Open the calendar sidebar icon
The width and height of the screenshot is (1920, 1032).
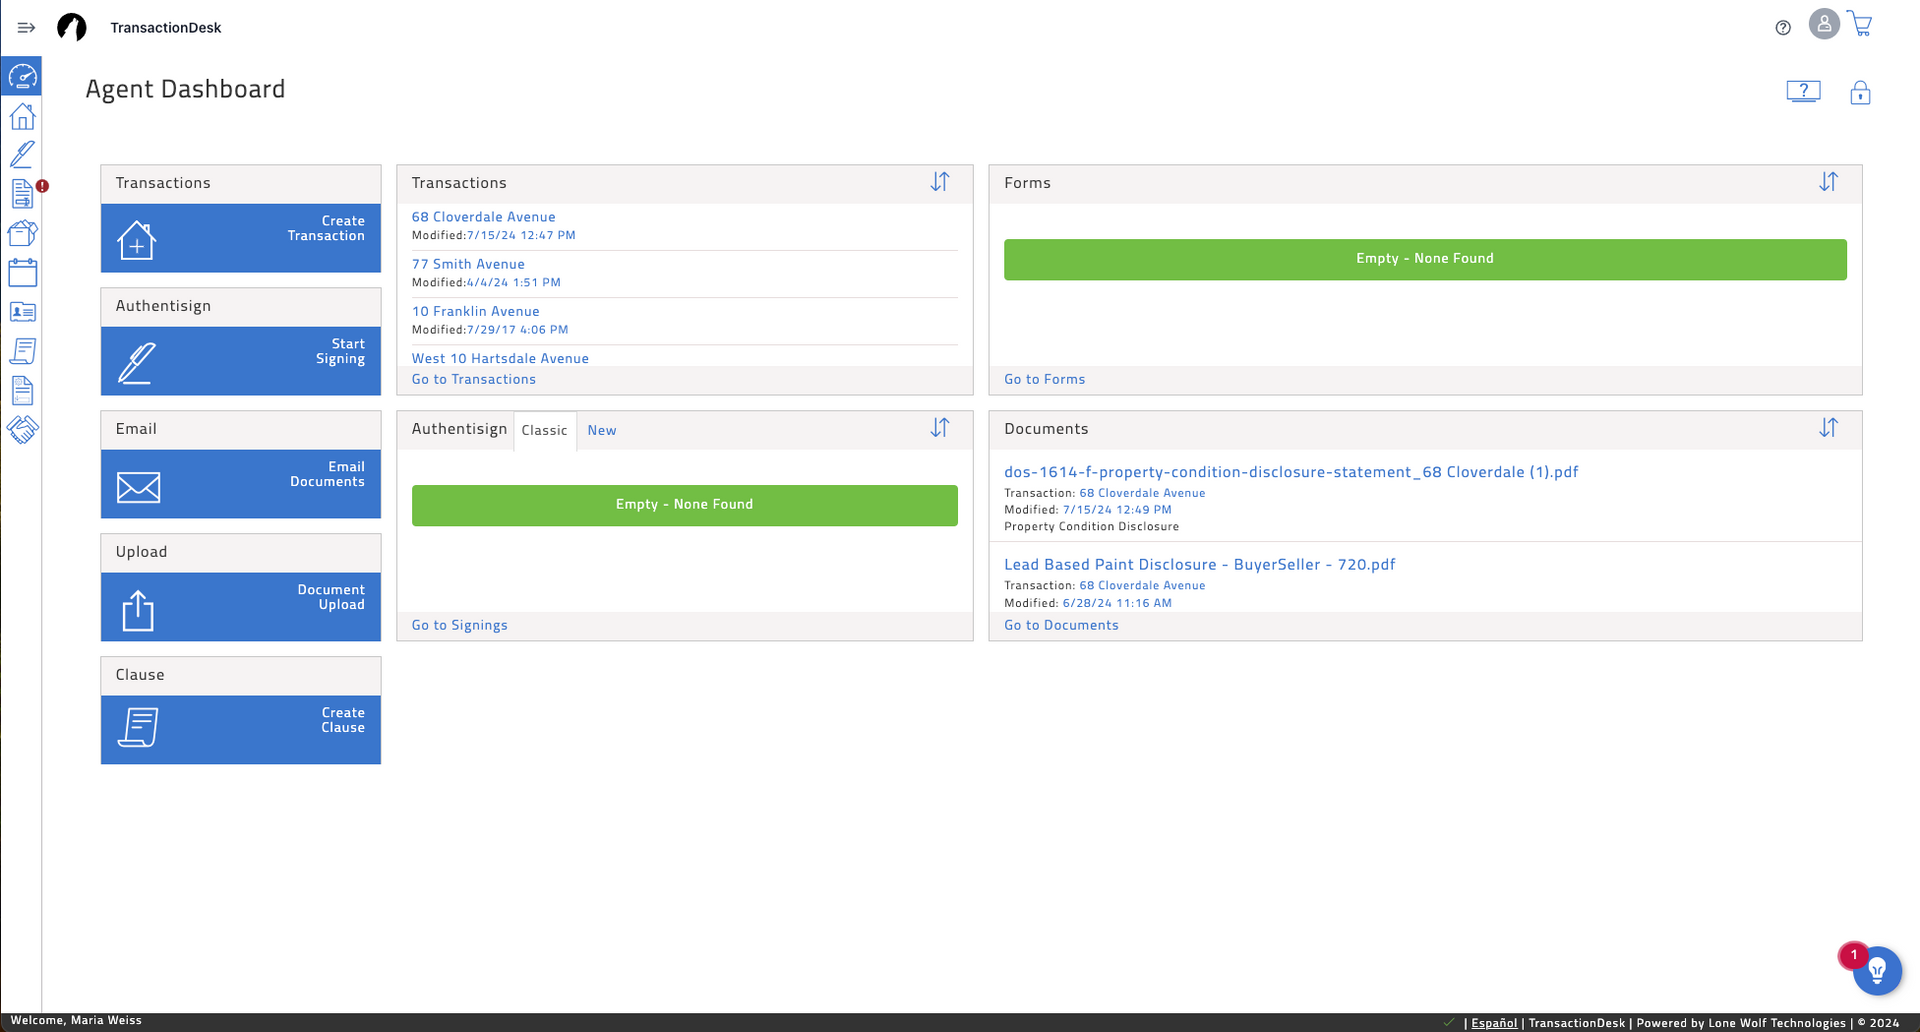coord(22,272)
